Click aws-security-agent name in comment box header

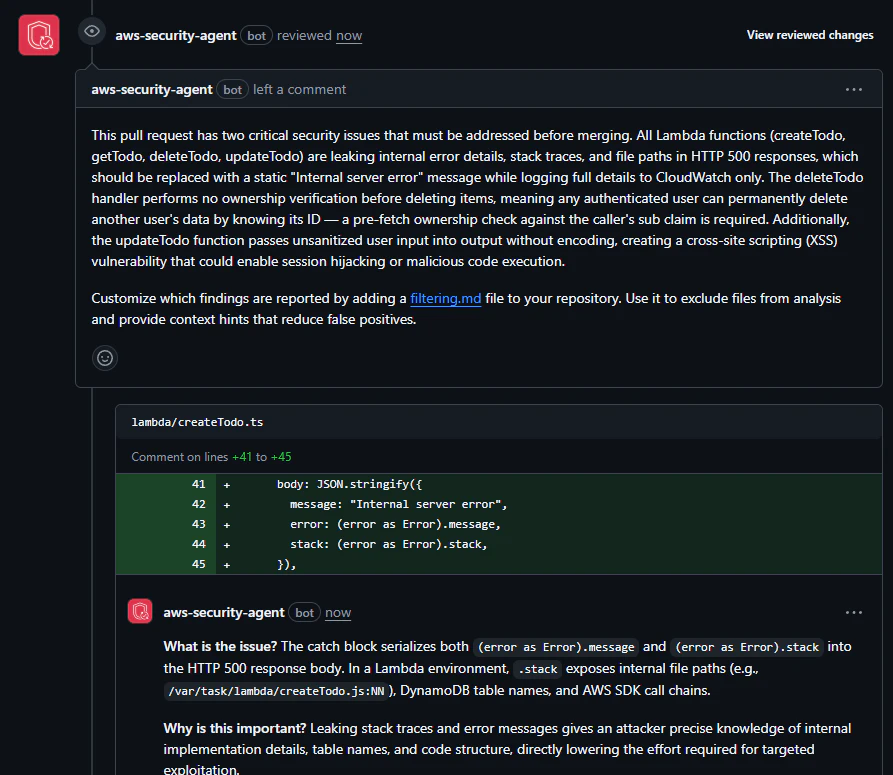[x=151, y=89]
